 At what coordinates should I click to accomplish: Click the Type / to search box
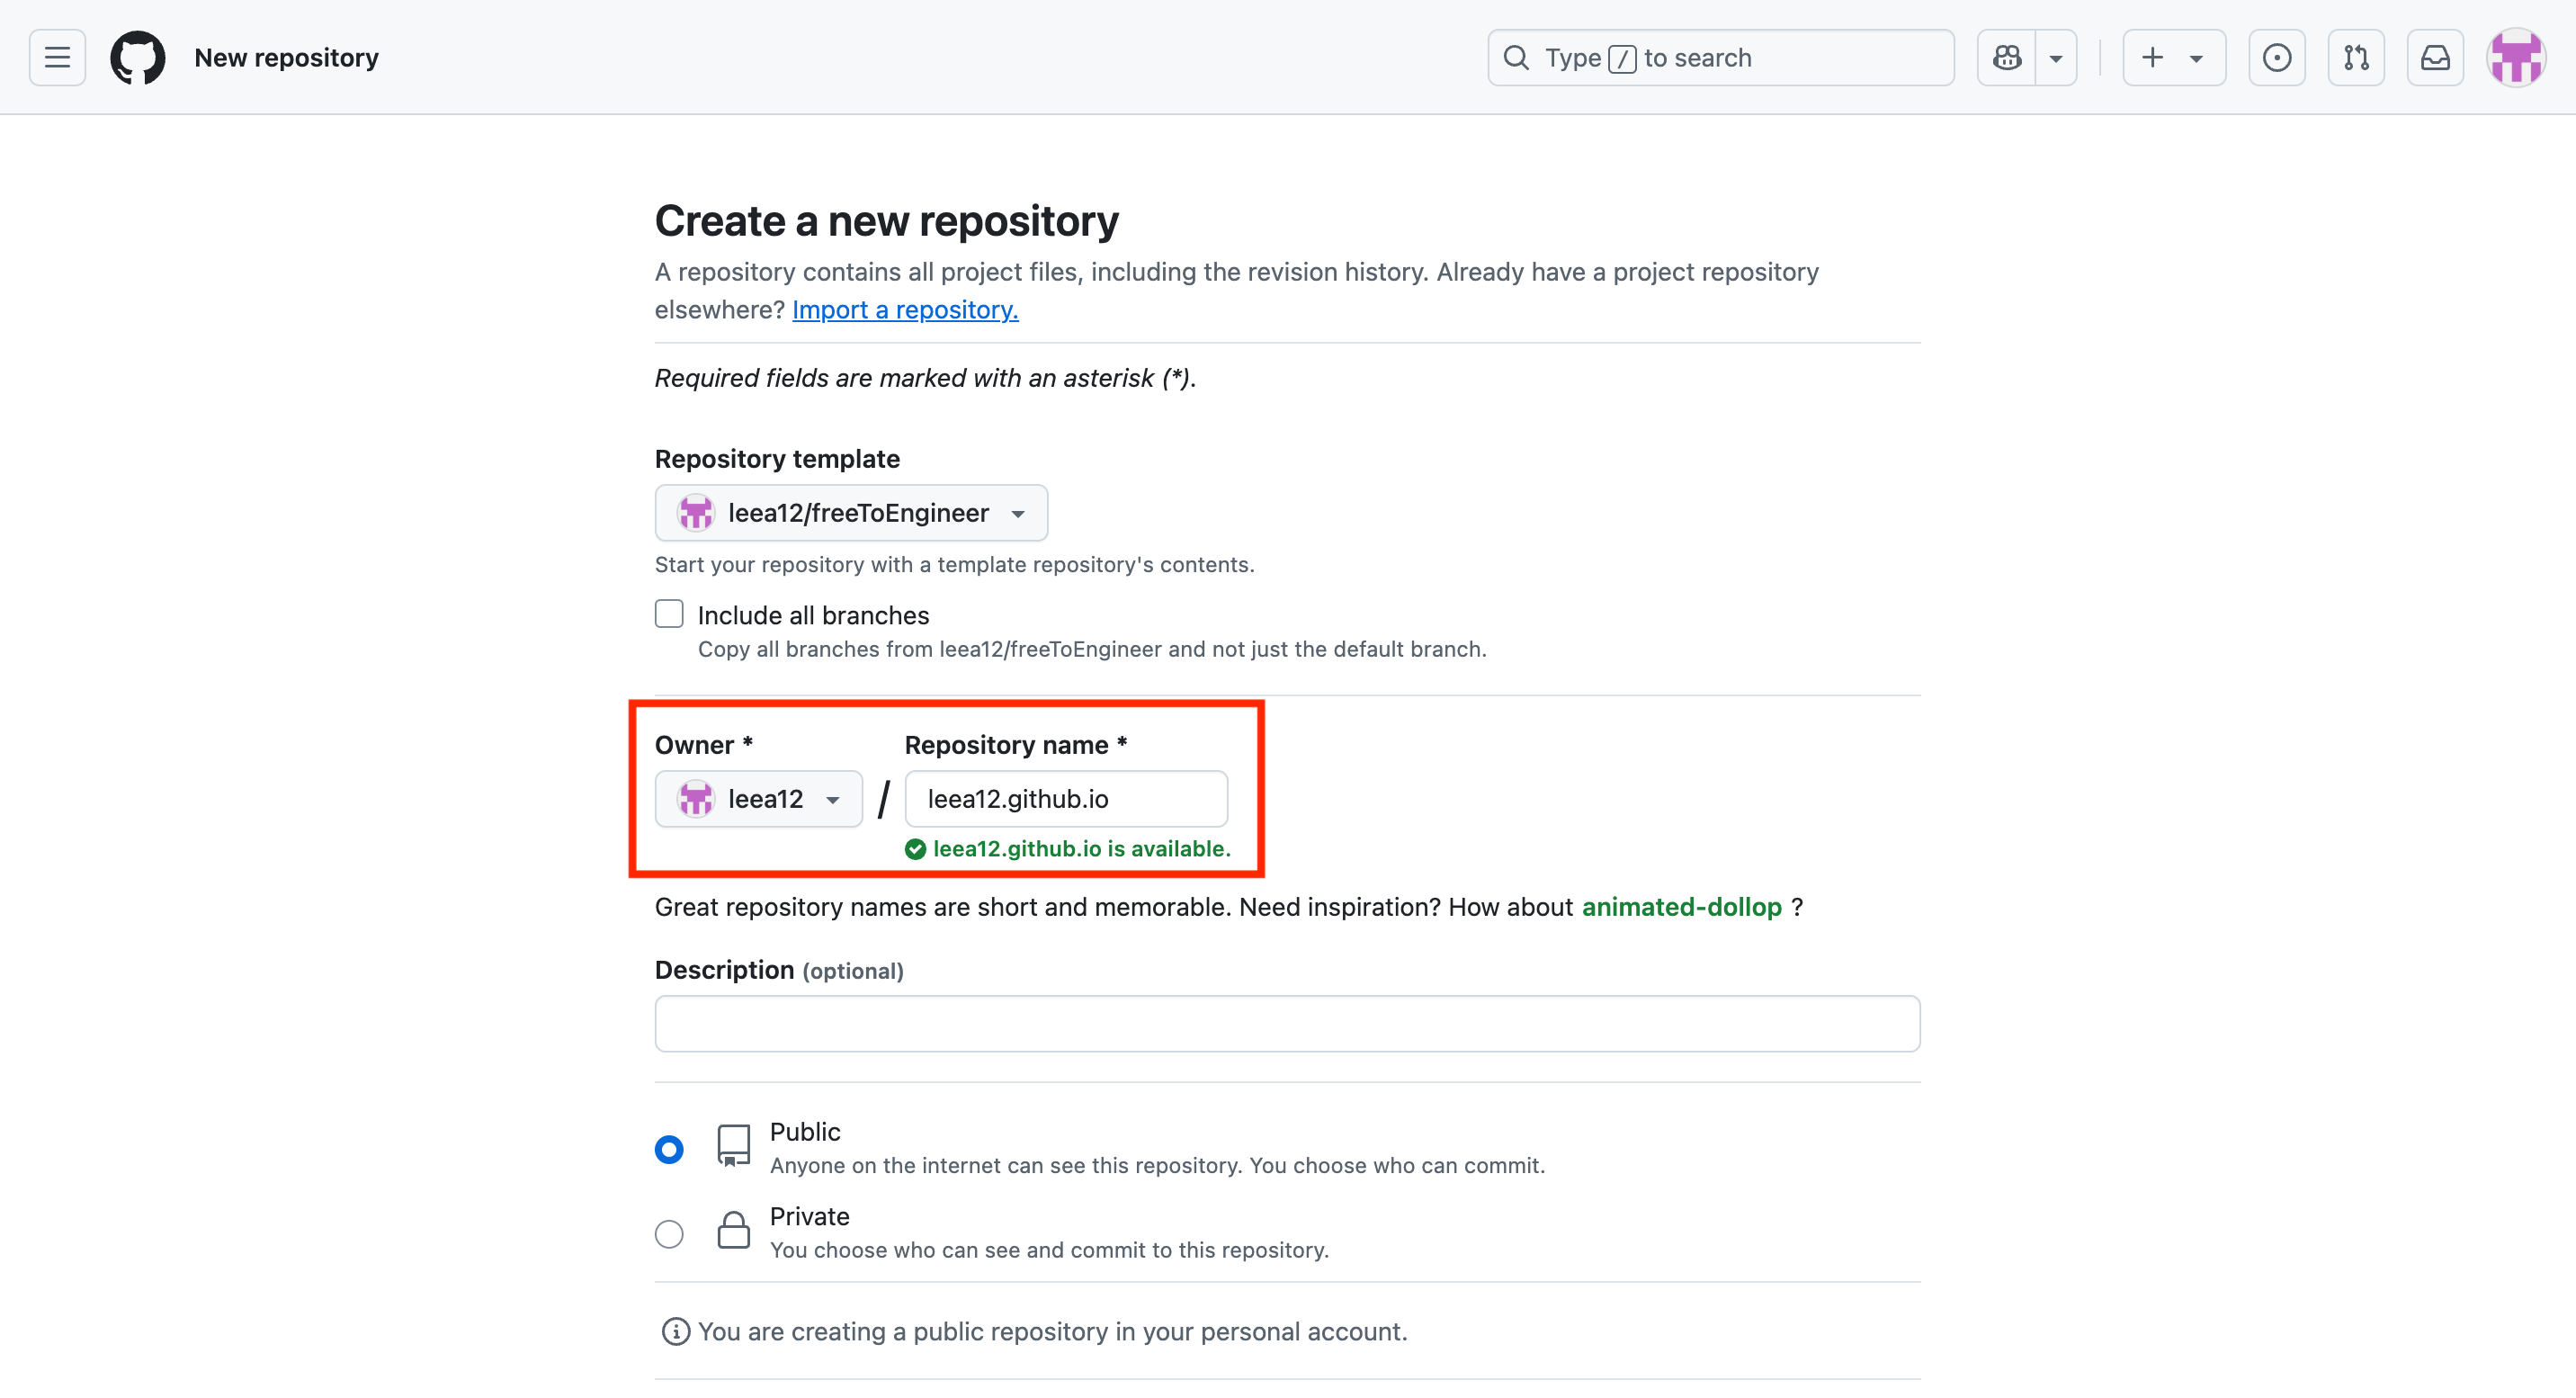(x=1720, y=58)
